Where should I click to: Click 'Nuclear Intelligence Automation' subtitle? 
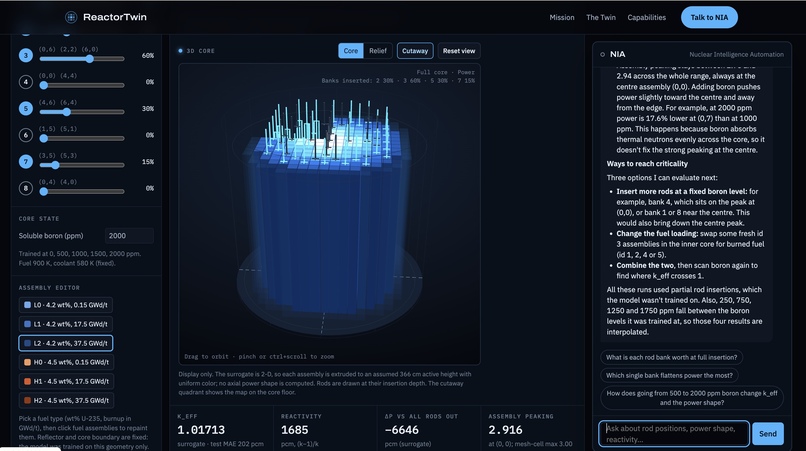coord(737,55)
